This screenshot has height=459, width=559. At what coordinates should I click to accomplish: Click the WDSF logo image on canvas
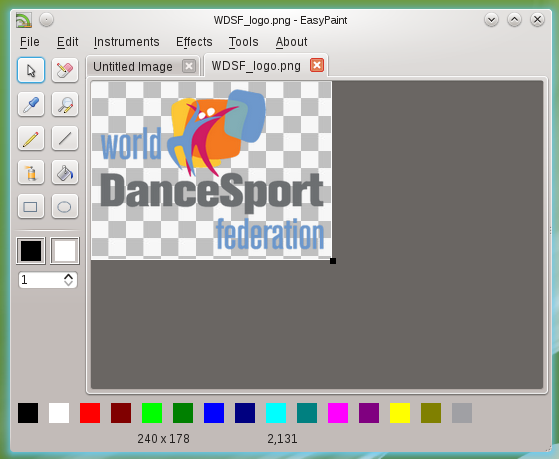coord(211,170)
